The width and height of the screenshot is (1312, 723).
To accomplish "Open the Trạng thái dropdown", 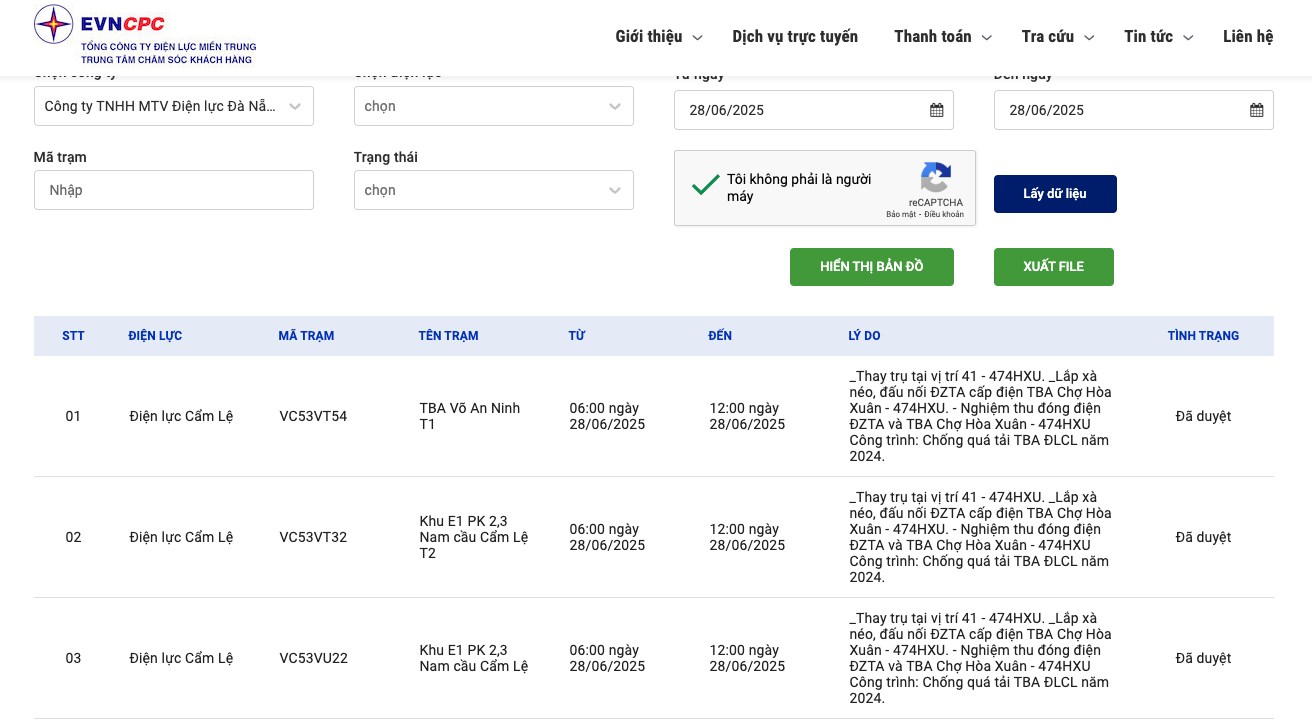I will (493, 190).
